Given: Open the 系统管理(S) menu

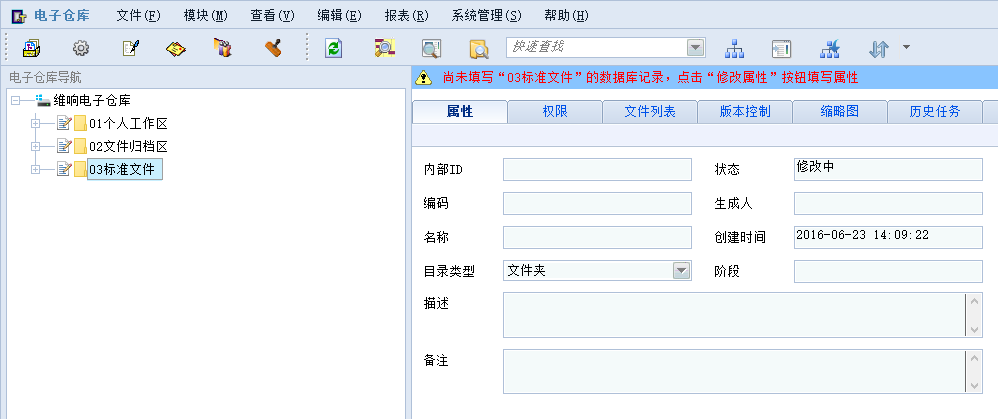Looking at the screenshot, I should (x=486, y=15).
